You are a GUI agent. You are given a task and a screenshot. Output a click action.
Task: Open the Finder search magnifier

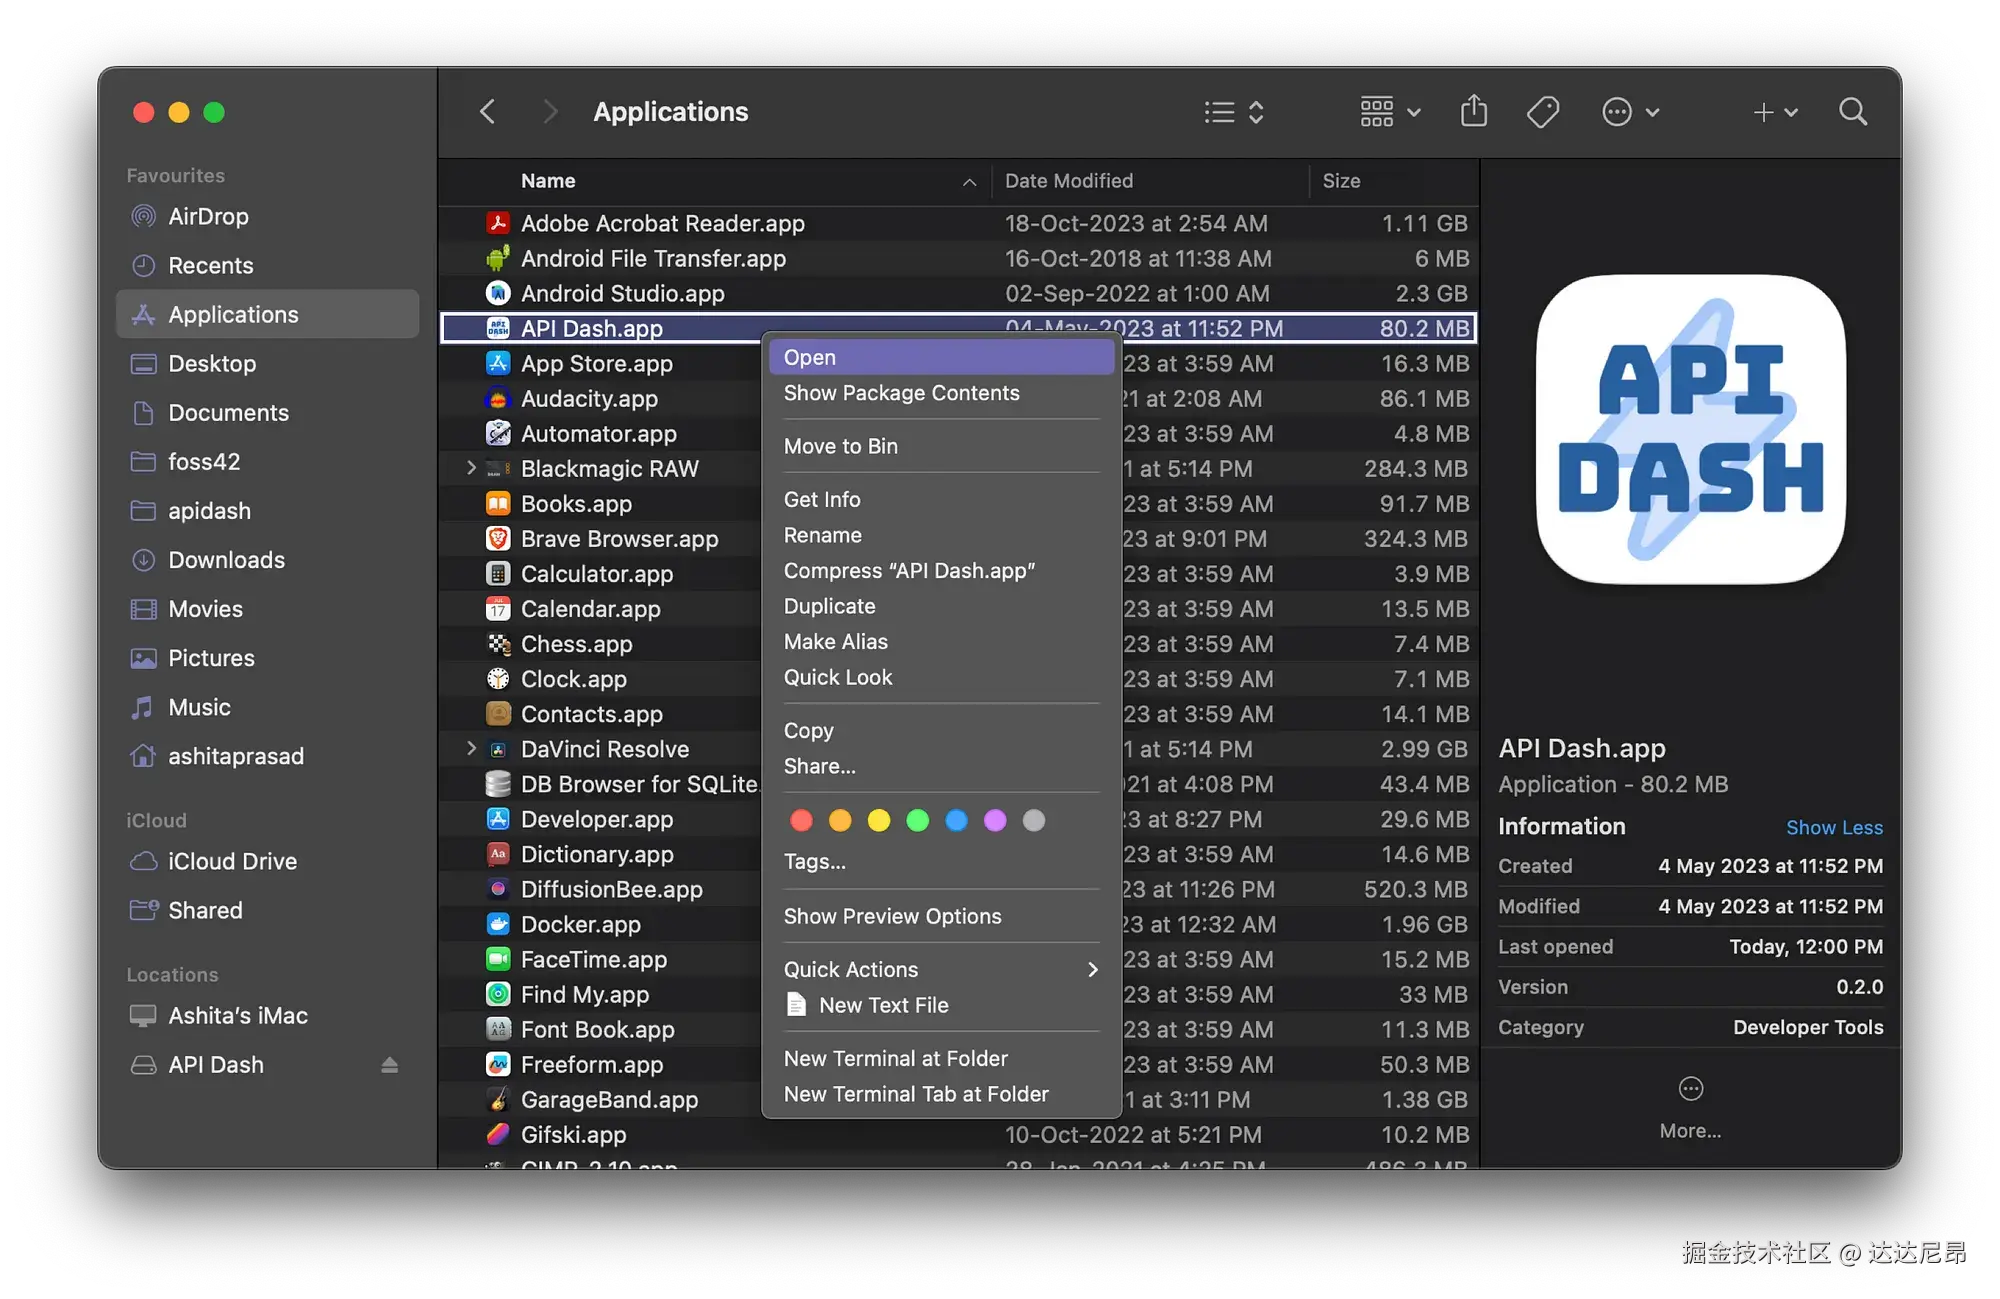point(1852,111)
